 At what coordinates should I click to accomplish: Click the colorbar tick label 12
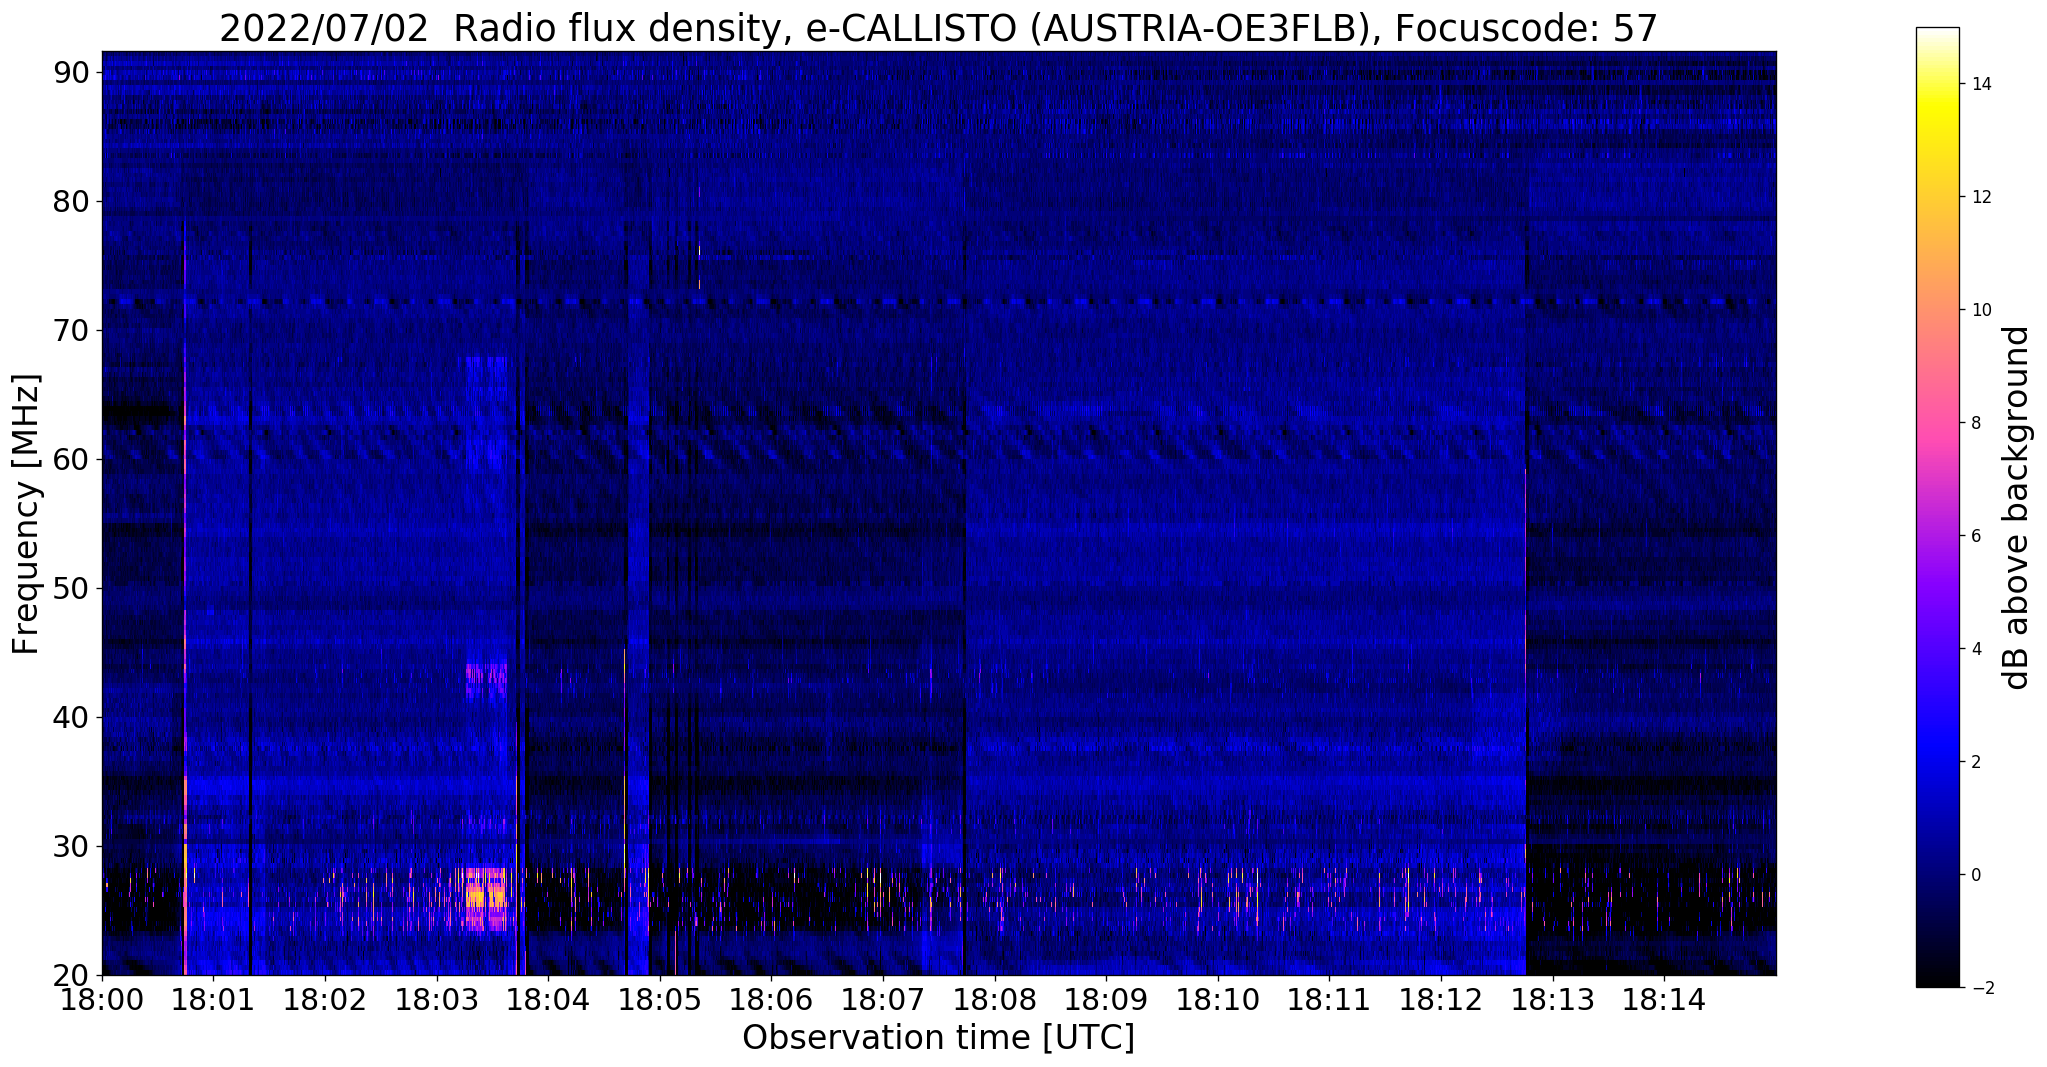(x=1980, y=197)
